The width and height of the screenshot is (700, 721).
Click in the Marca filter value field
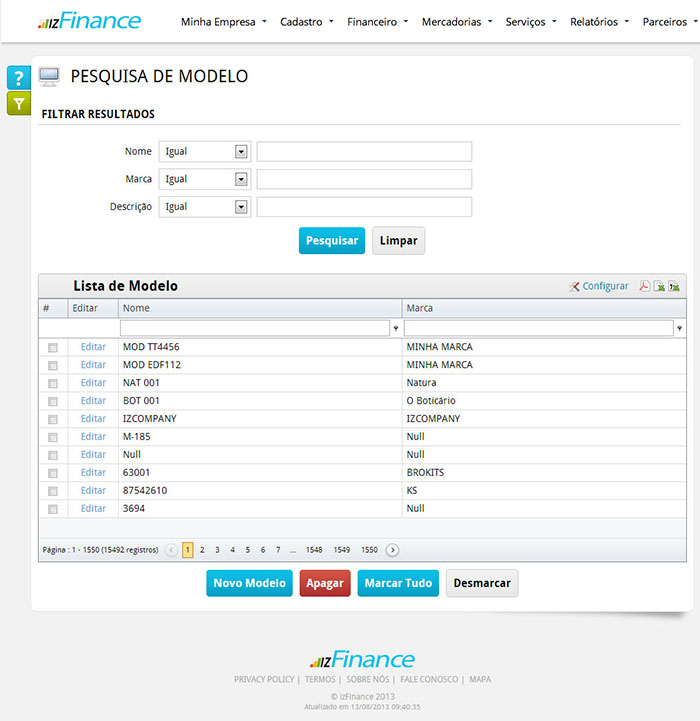click(x=364, y=179)
